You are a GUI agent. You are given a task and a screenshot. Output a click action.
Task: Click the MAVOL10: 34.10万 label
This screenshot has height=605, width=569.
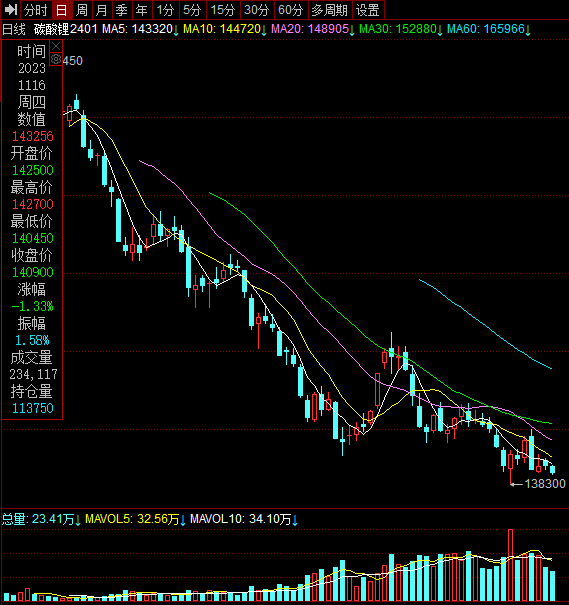pos(244,519)
